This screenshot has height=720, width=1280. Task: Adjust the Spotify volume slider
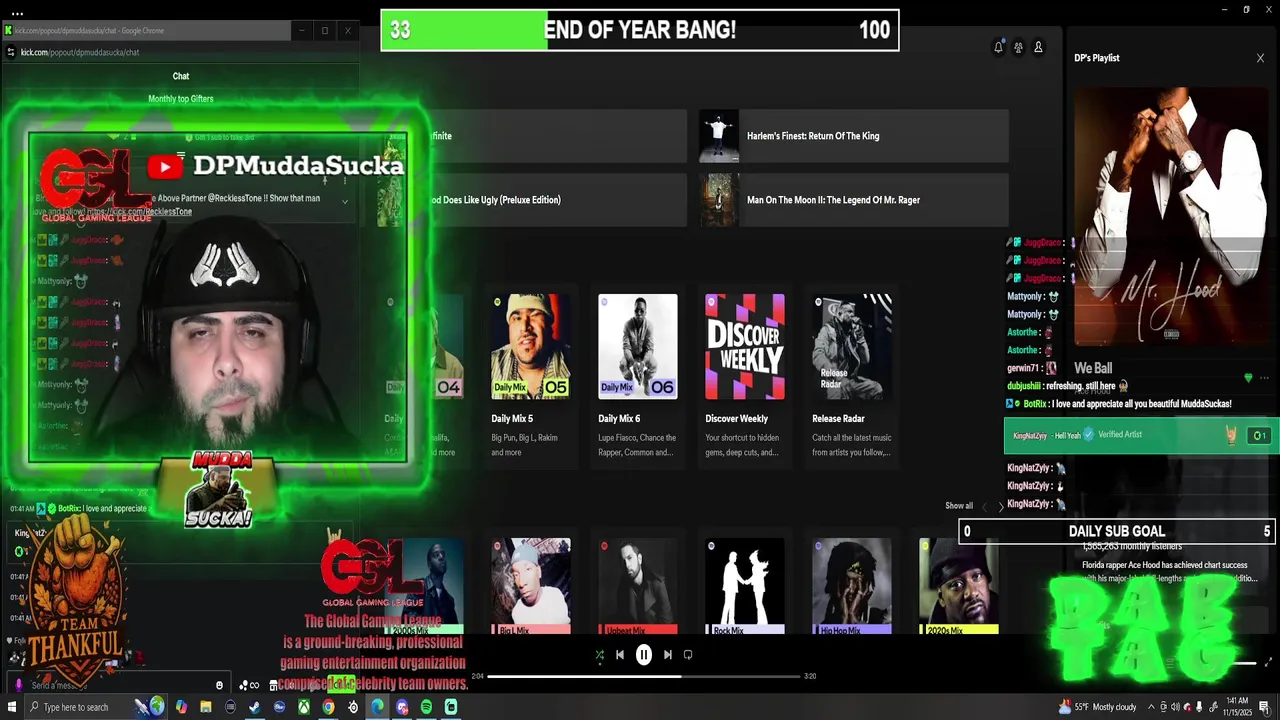1243,663
